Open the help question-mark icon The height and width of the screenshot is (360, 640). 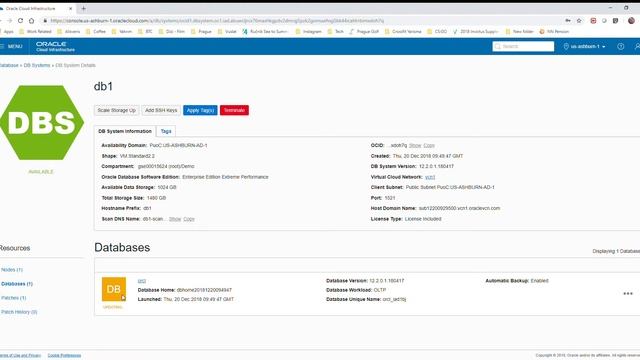(x=620, y=47)
